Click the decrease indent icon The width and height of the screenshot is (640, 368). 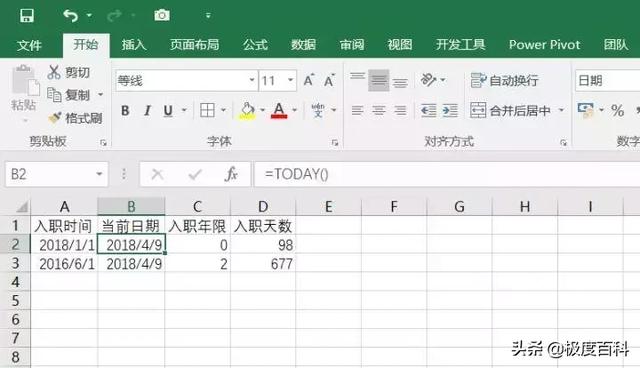point(429,110)
